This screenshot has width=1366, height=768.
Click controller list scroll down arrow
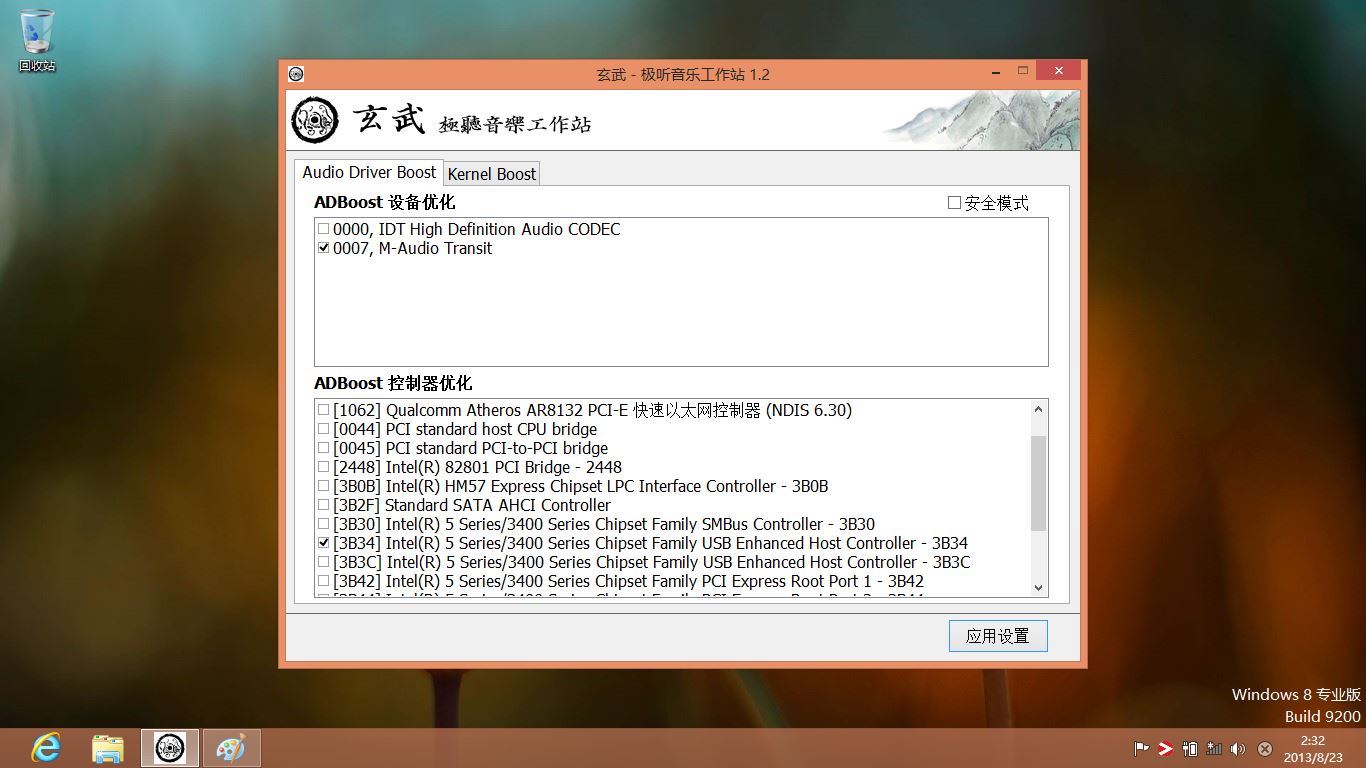(x=1038, y=588)
